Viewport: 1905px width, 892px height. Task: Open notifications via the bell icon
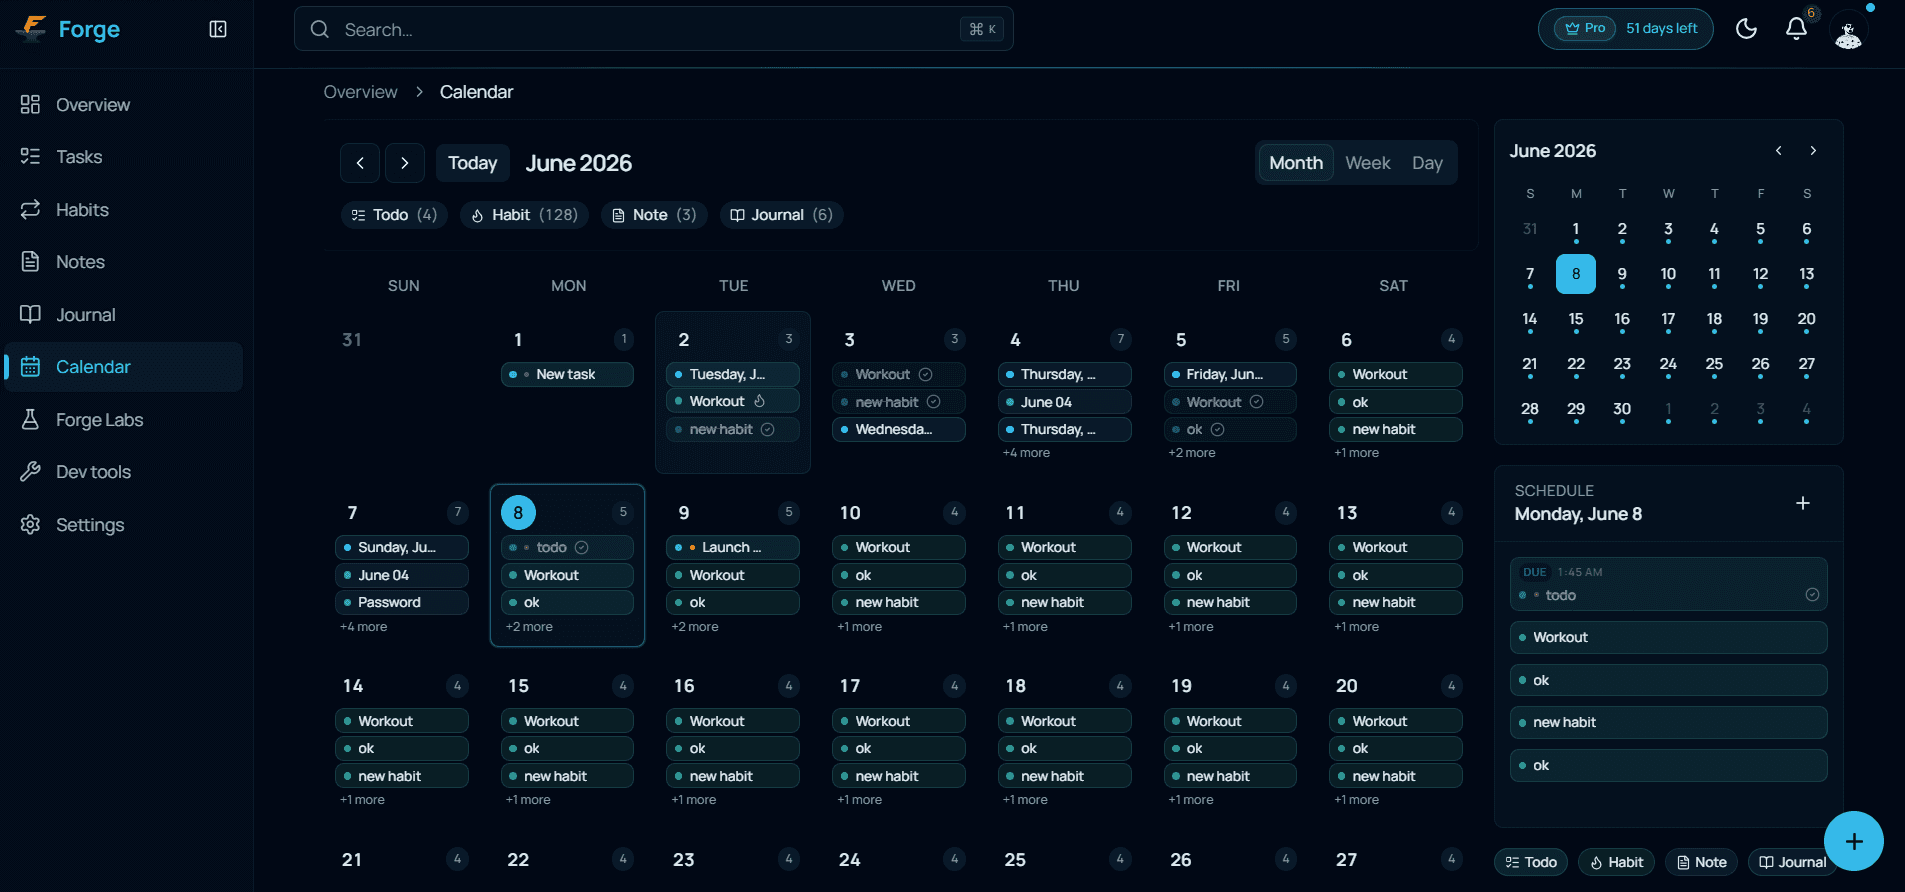tap(1797, 29)
